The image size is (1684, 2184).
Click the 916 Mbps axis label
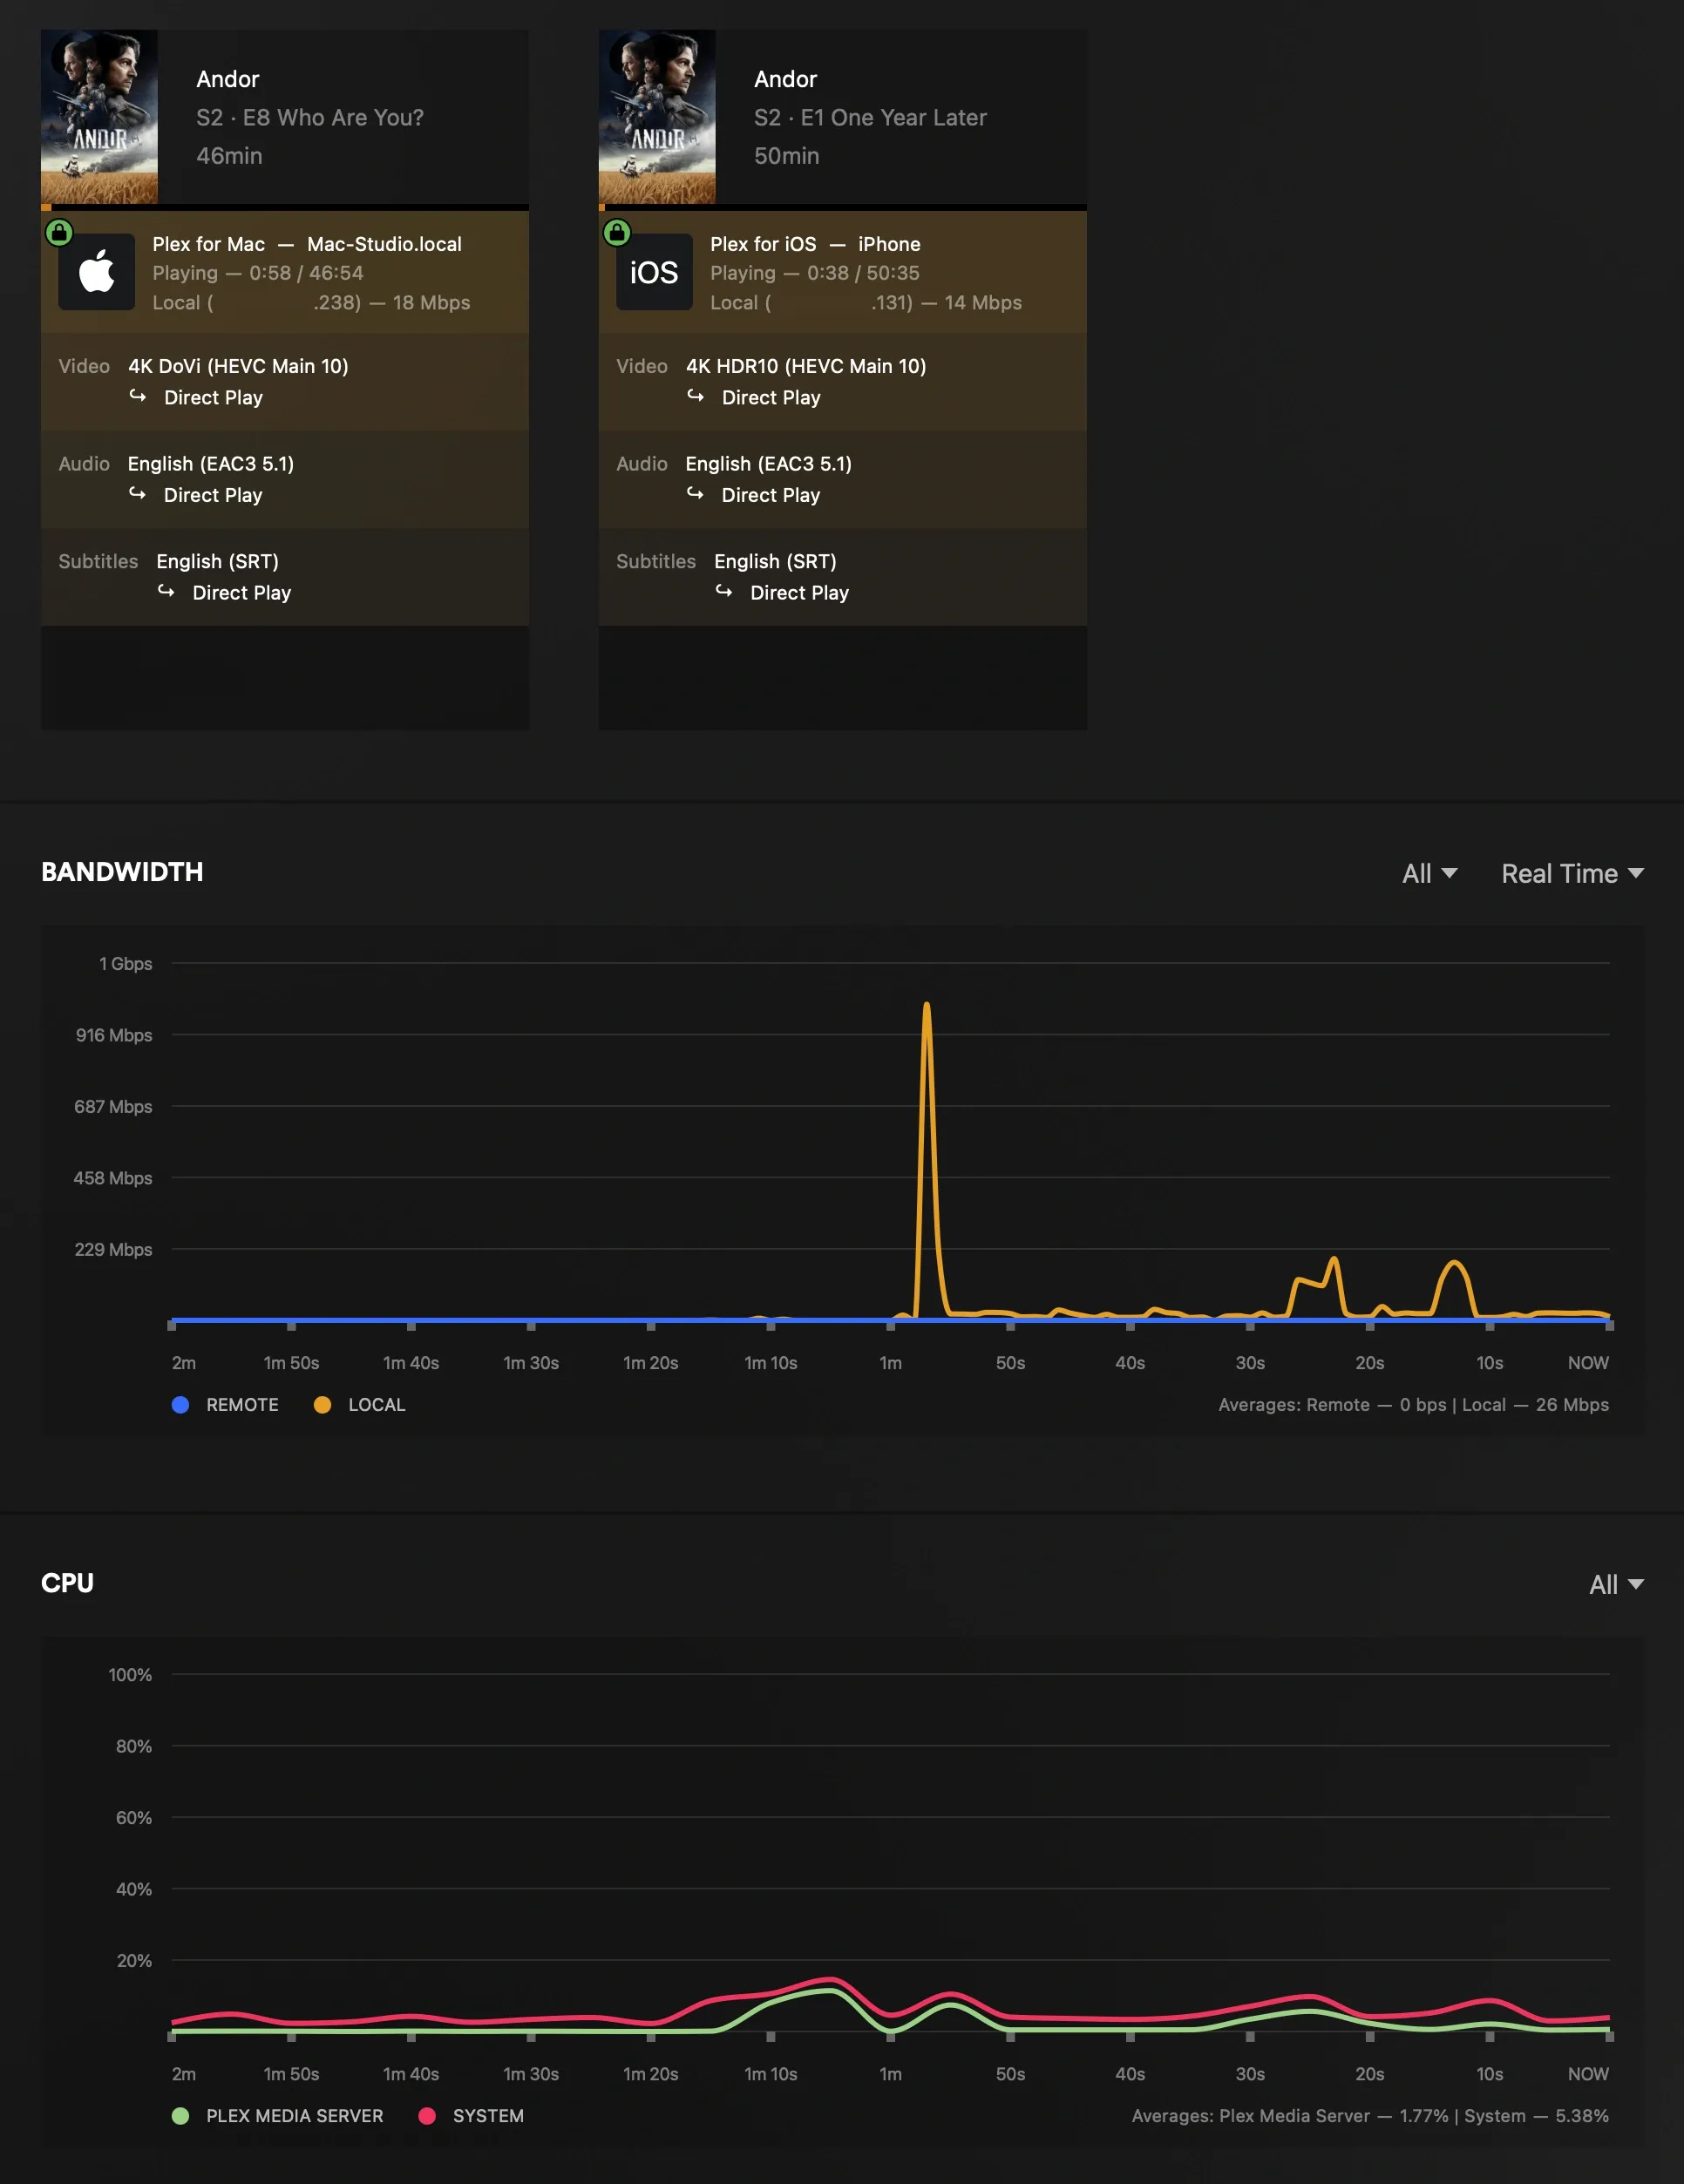pos(114,1035)
